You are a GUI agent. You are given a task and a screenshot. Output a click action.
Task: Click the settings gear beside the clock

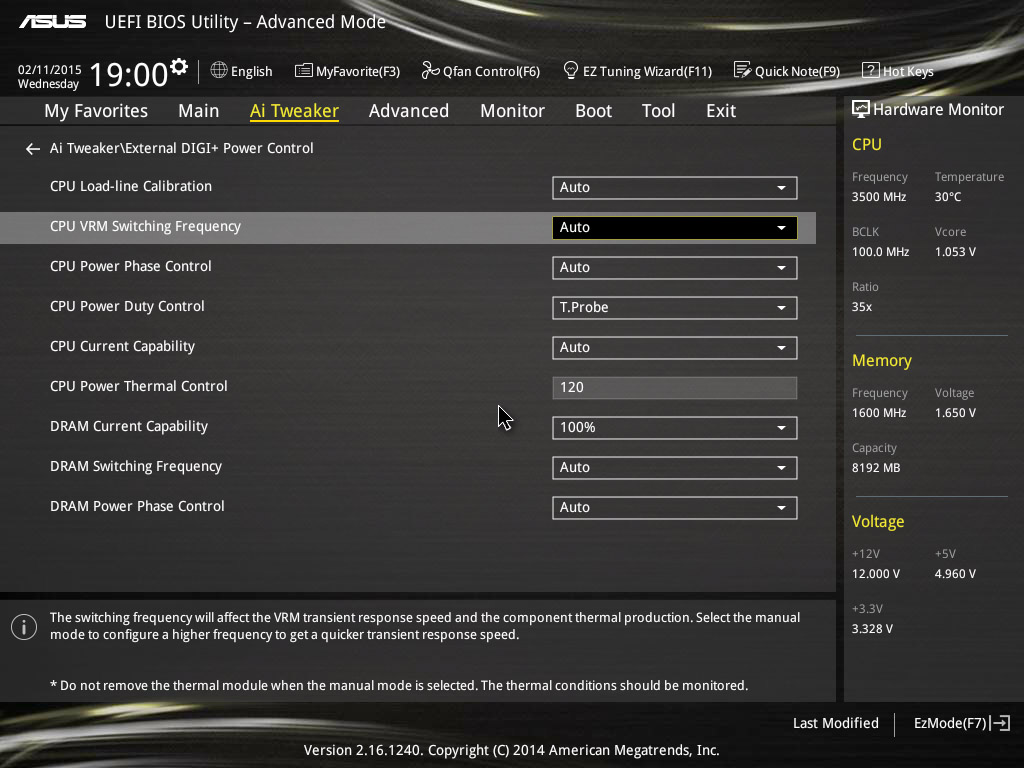click(x=179, y=67)
